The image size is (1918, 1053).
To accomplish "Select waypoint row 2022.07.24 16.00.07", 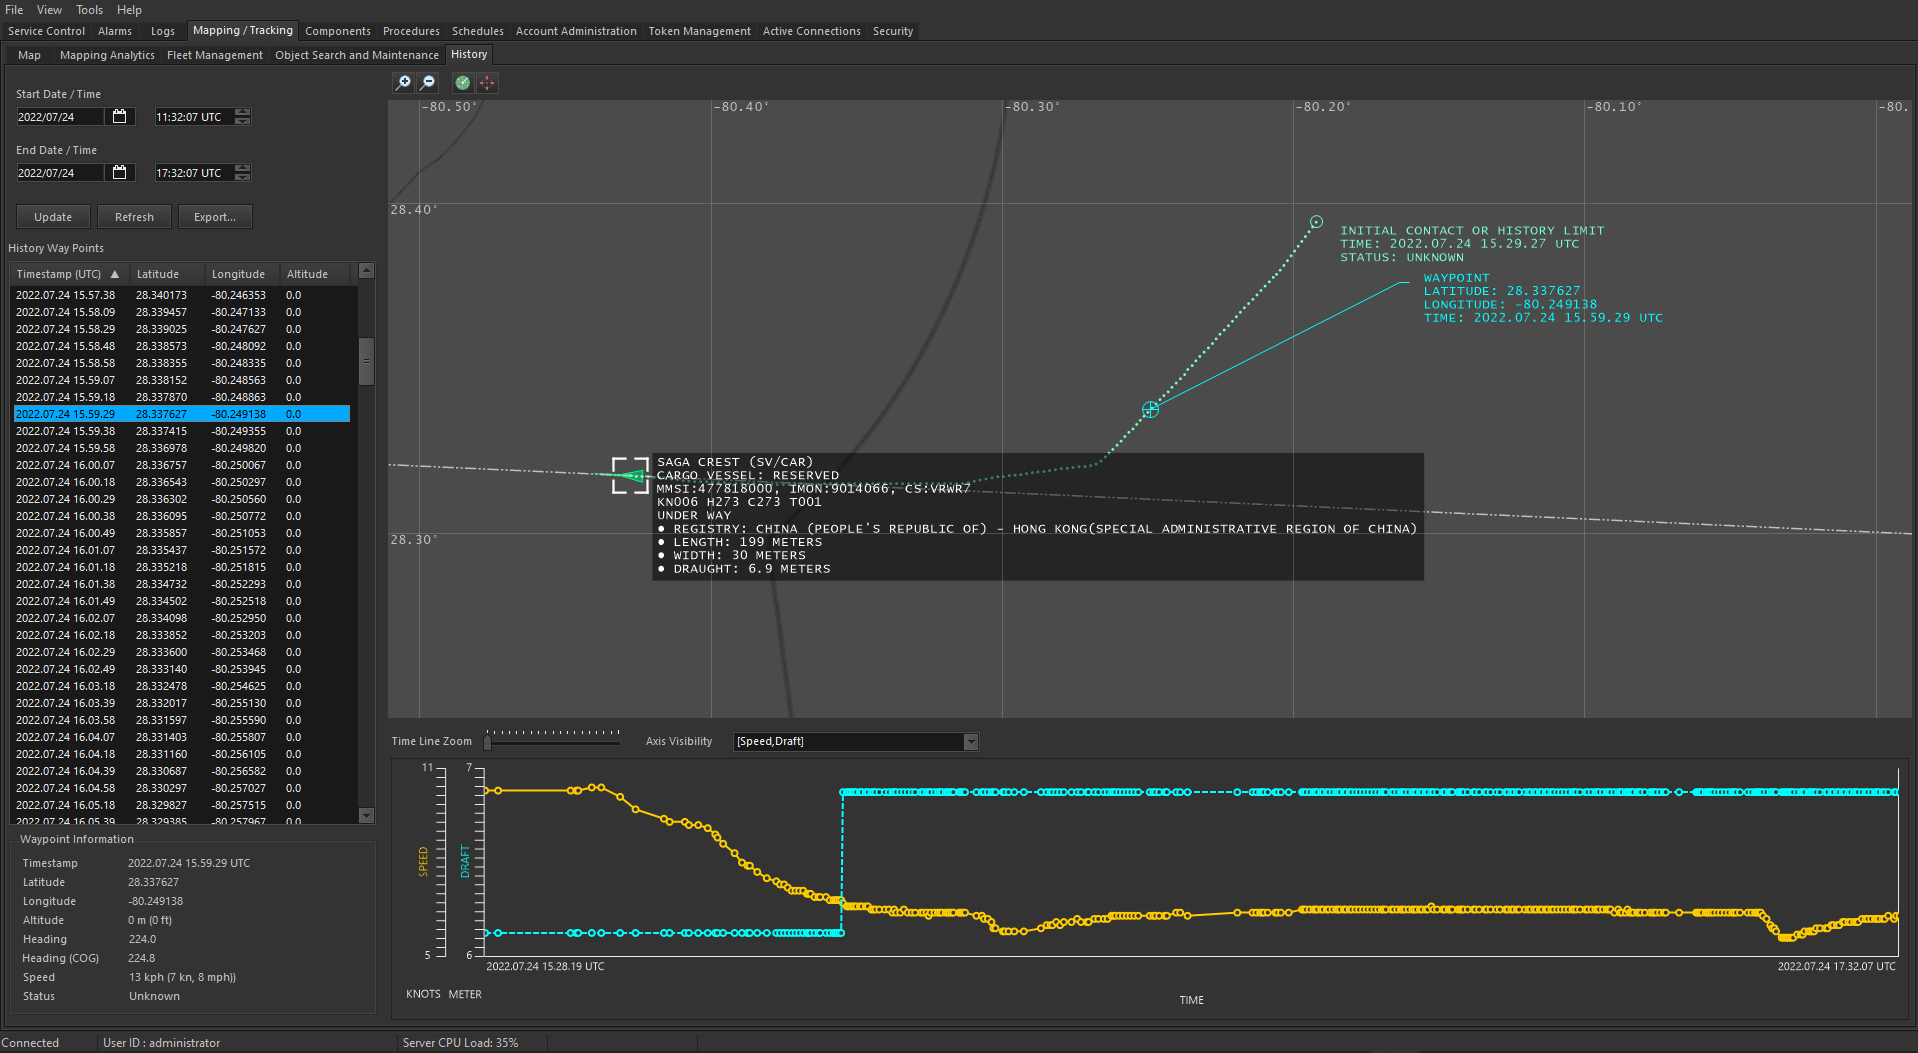I will click(x=181, y=465).
